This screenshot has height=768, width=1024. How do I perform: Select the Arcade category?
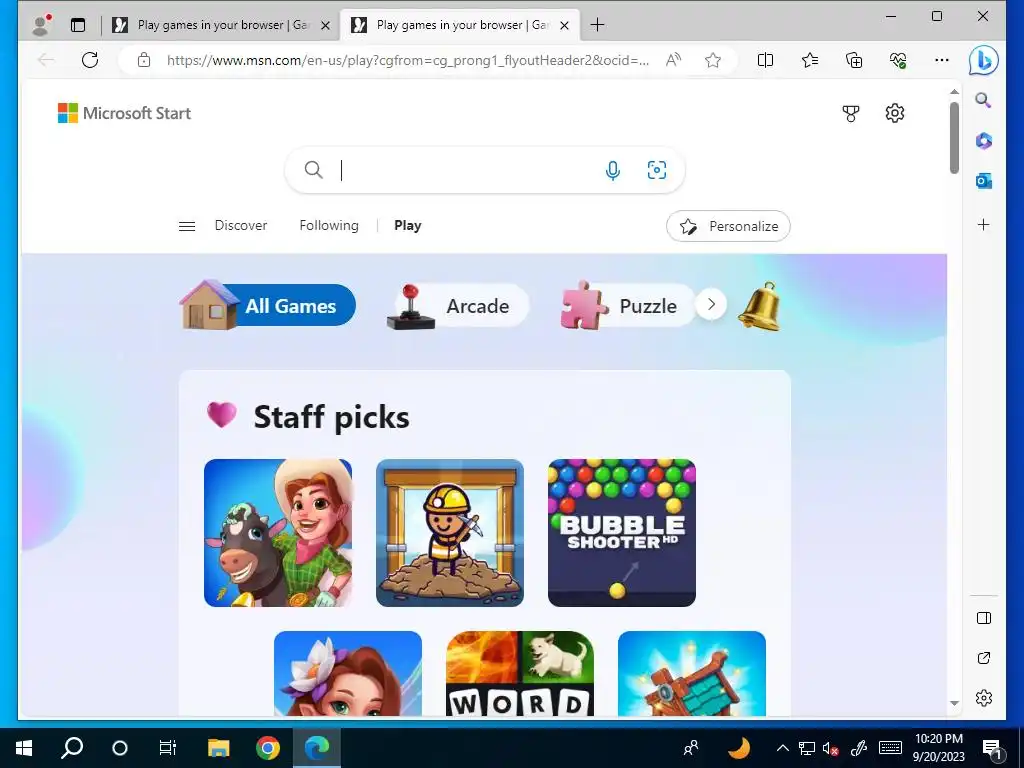457,306
